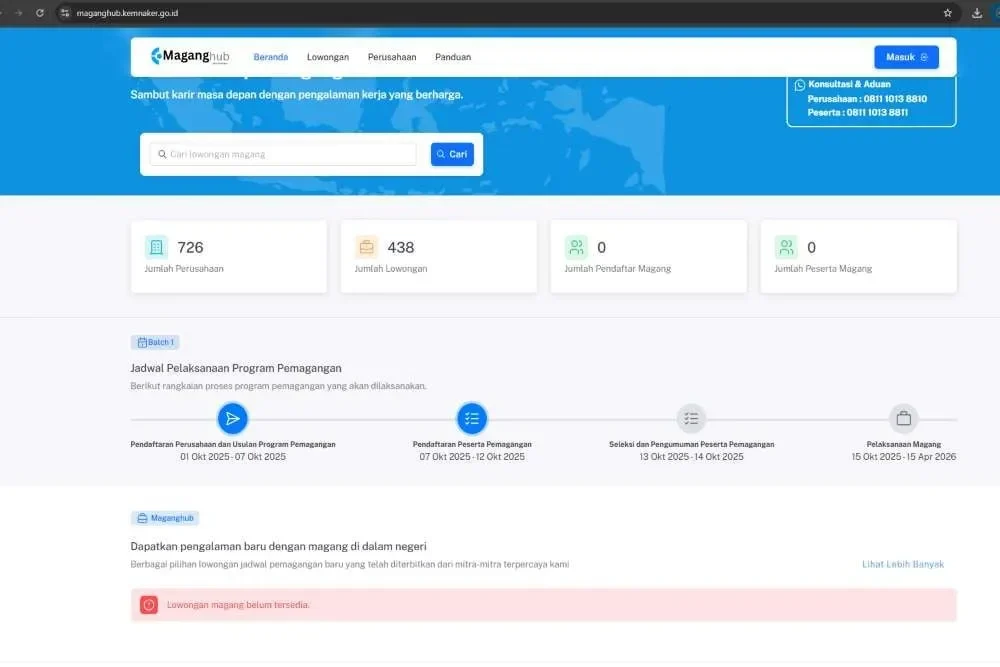Click the Maganghub logo

pyautogui.click(x=188, y=56)
